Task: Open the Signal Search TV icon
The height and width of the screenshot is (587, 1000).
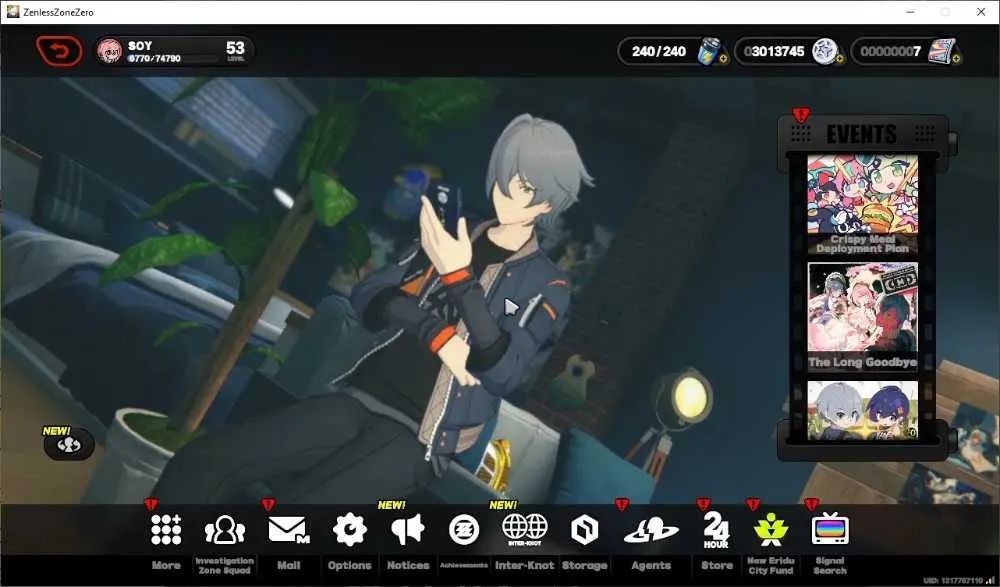Action: click(x=830, y=529)
